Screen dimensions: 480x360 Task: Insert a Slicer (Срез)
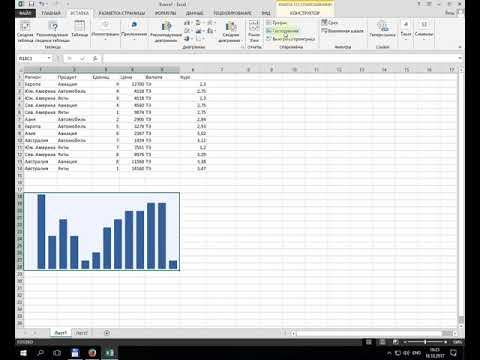(x=330, y=23)
